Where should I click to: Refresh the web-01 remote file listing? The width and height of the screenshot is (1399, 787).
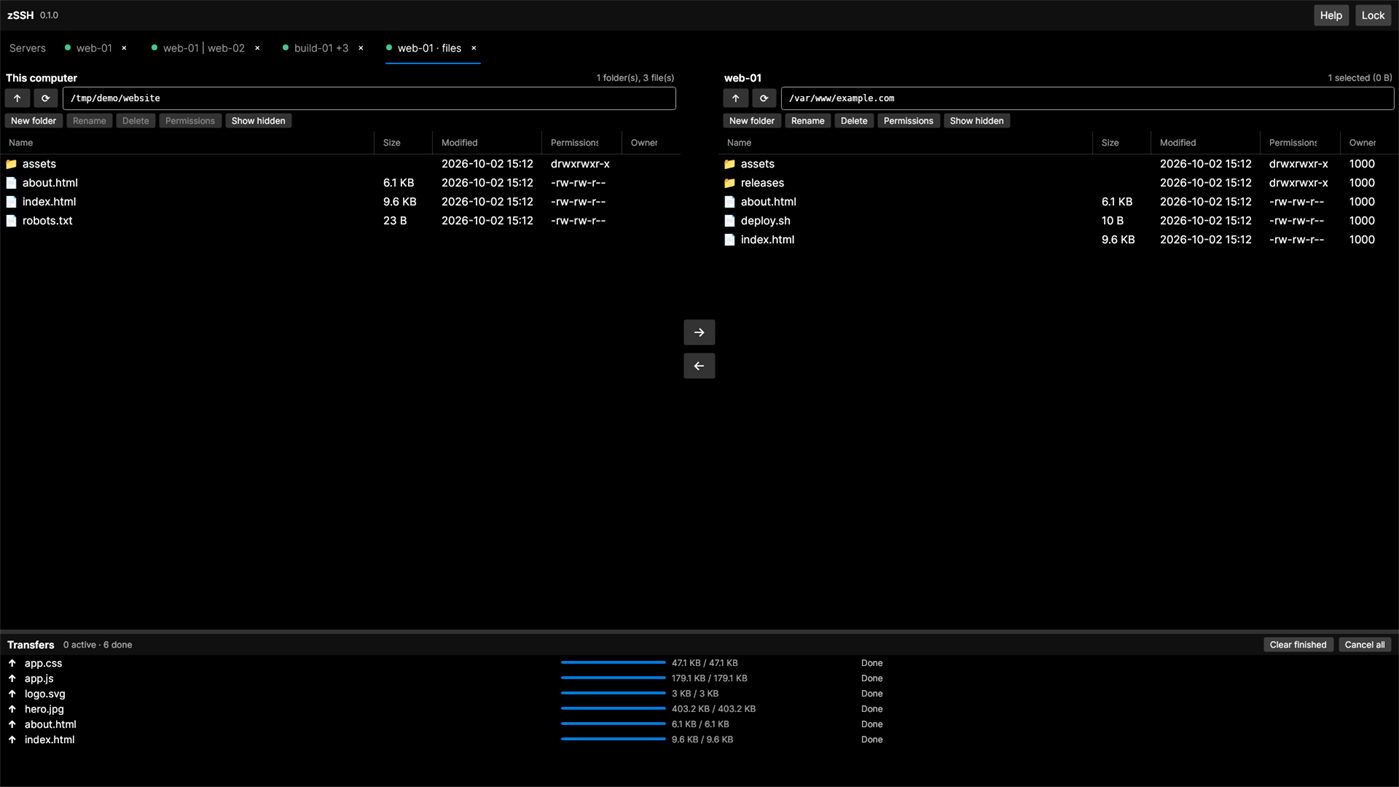coord(764,98)
